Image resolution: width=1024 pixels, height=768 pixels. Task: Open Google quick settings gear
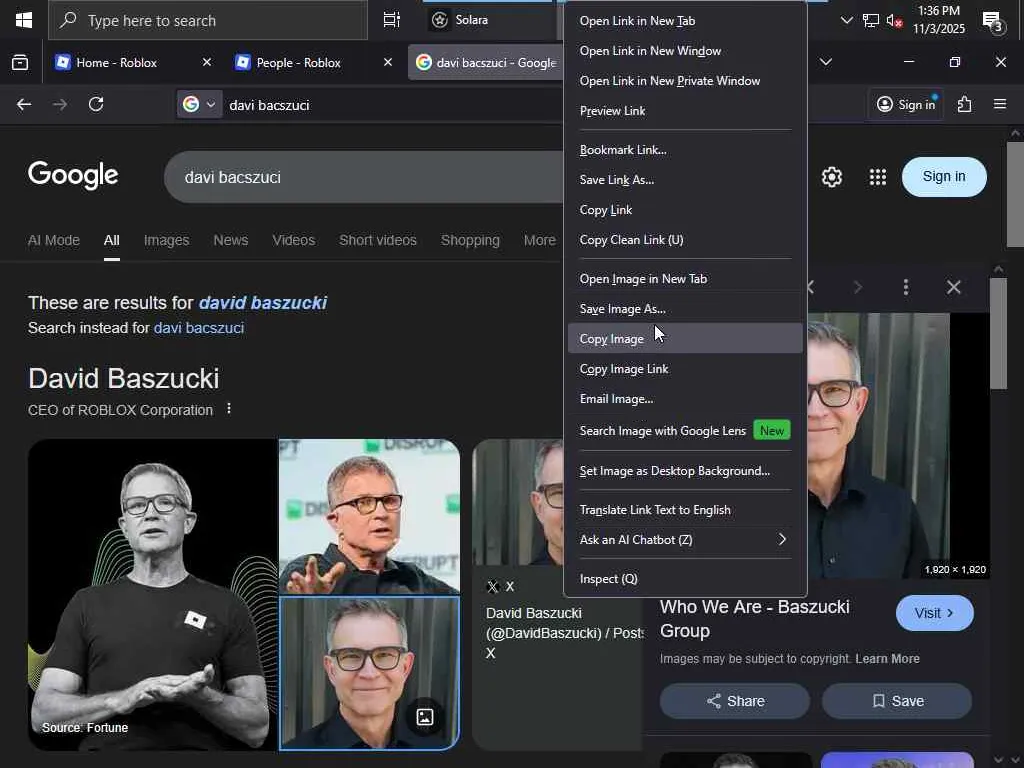831,177
